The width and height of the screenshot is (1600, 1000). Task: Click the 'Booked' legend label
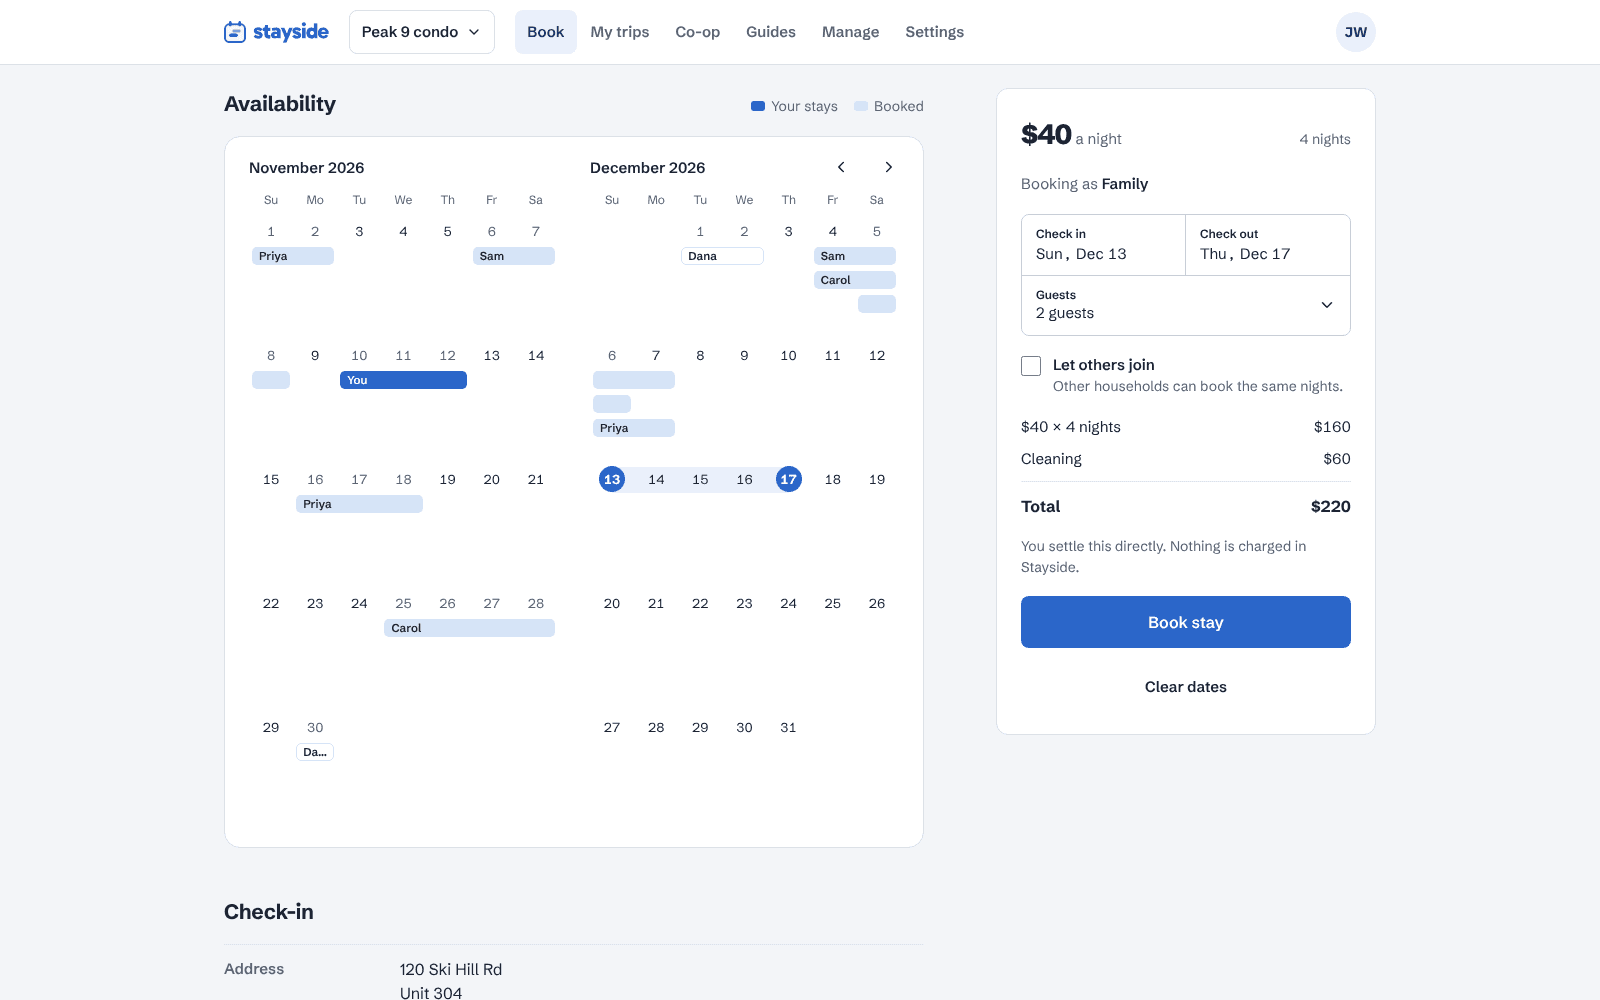pyautogui.click(x=899, y=106)
